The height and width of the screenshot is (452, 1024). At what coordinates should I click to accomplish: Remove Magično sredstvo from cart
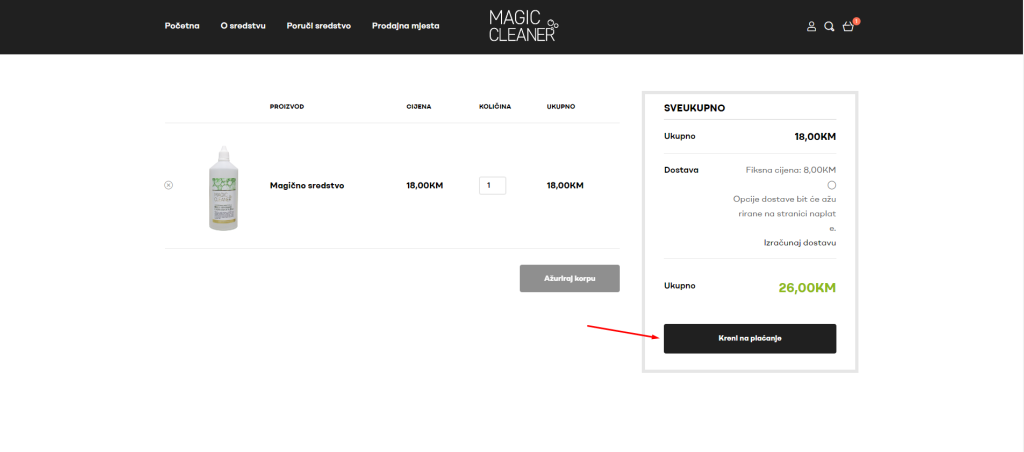(168, 185)
